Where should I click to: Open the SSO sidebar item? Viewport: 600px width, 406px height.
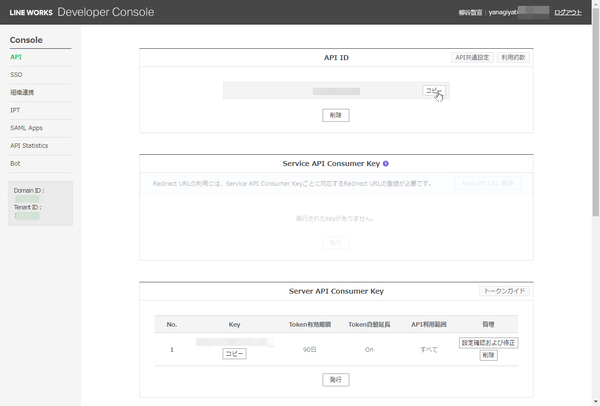pyautogui.click(x=16, y=75)
